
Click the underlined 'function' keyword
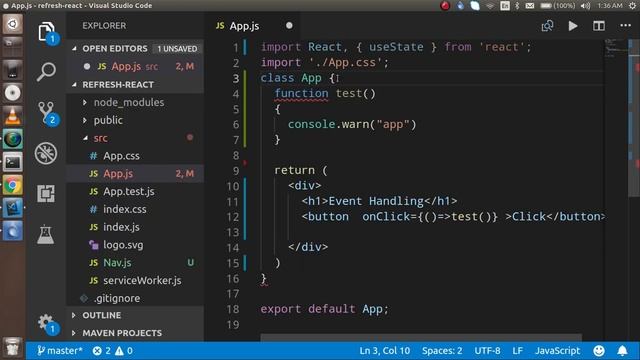[x=301, y=93]
